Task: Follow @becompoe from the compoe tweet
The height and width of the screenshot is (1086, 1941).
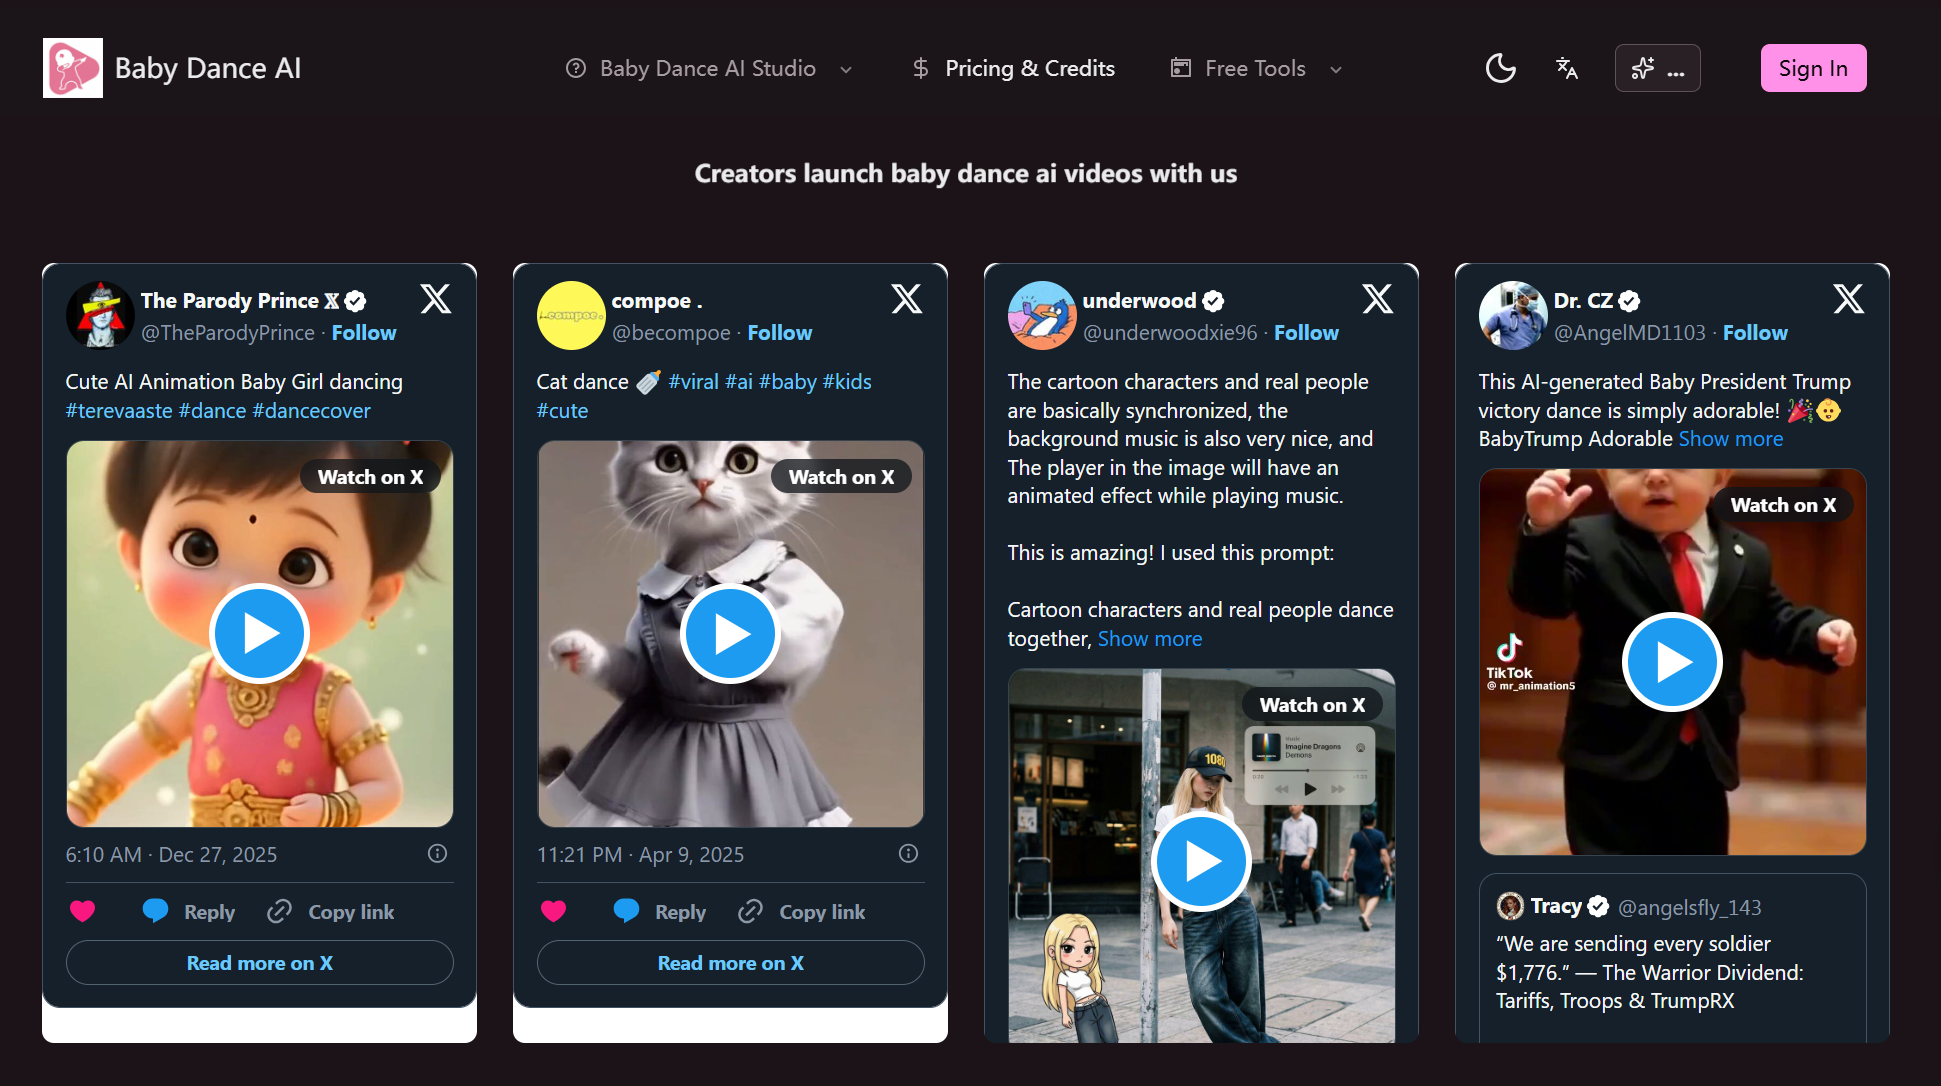Action: [779, 332]
